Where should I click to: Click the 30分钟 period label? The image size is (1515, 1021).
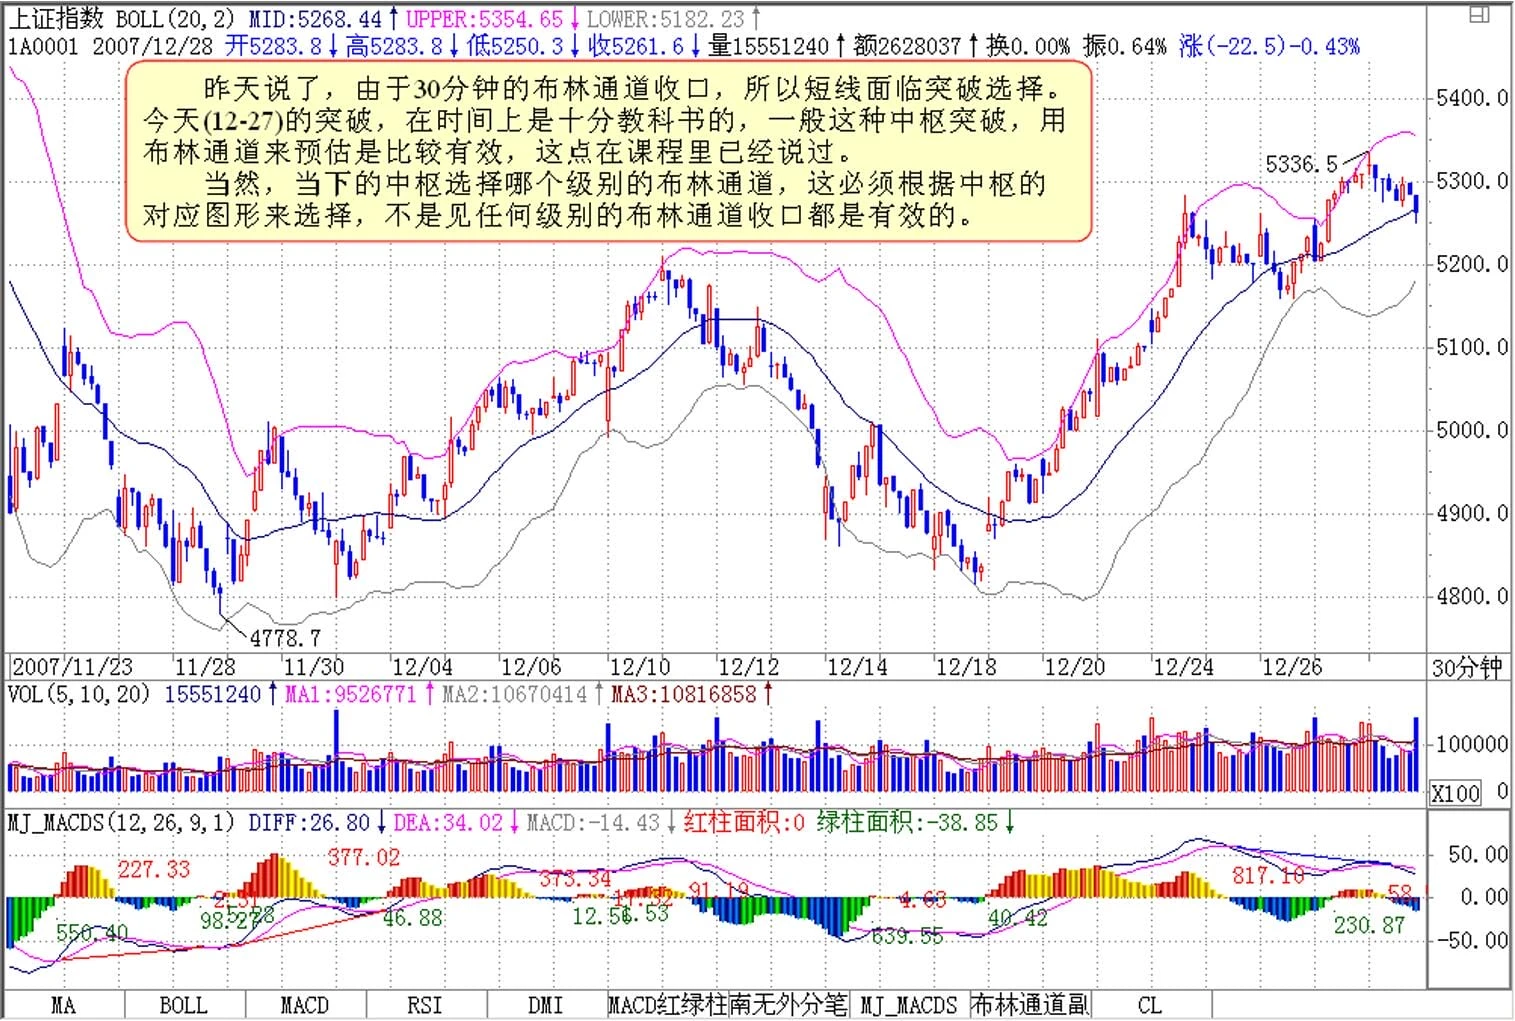coord(1466,668)
